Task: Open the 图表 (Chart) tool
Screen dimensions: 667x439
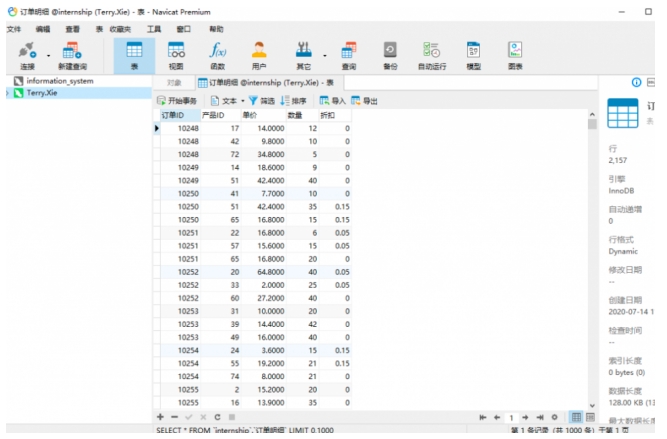Action: [515, 55]
